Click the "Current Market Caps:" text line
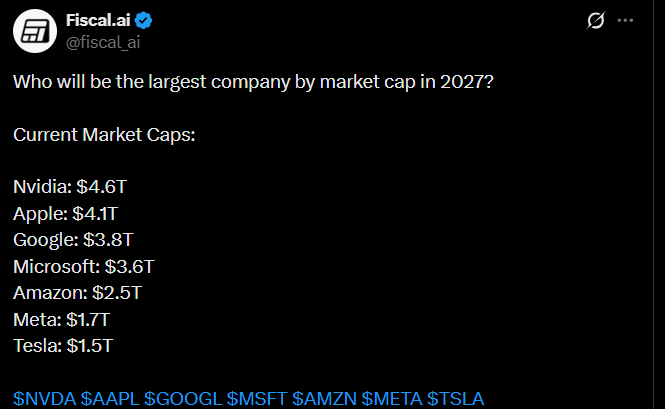Image resolution: width=665 pixels, height=409 pixels. pyautogui.click(x=104, y=133)
